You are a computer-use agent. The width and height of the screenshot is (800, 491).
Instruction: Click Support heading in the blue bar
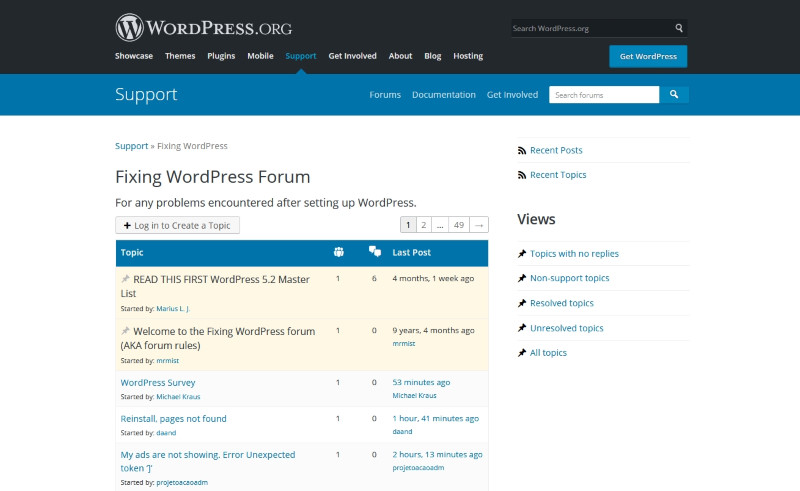(x=146, y=94)
